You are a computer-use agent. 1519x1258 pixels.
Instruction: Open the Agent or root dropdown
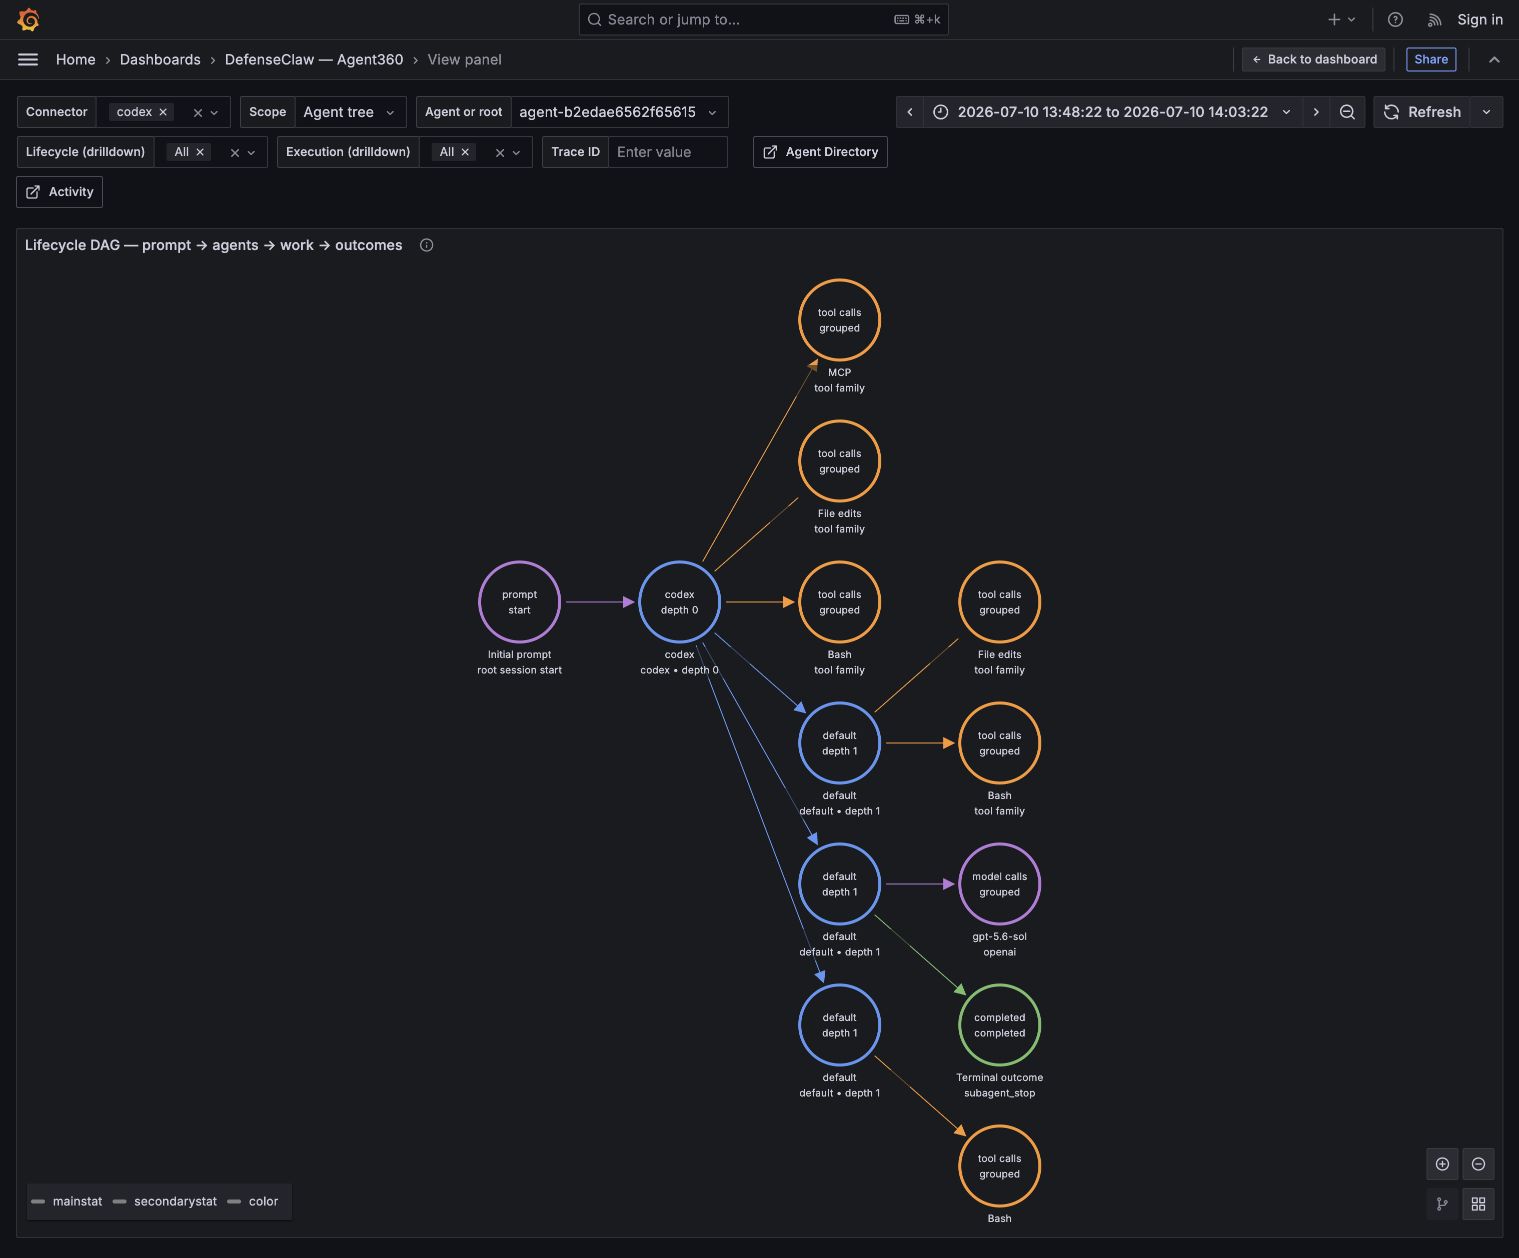619,112
